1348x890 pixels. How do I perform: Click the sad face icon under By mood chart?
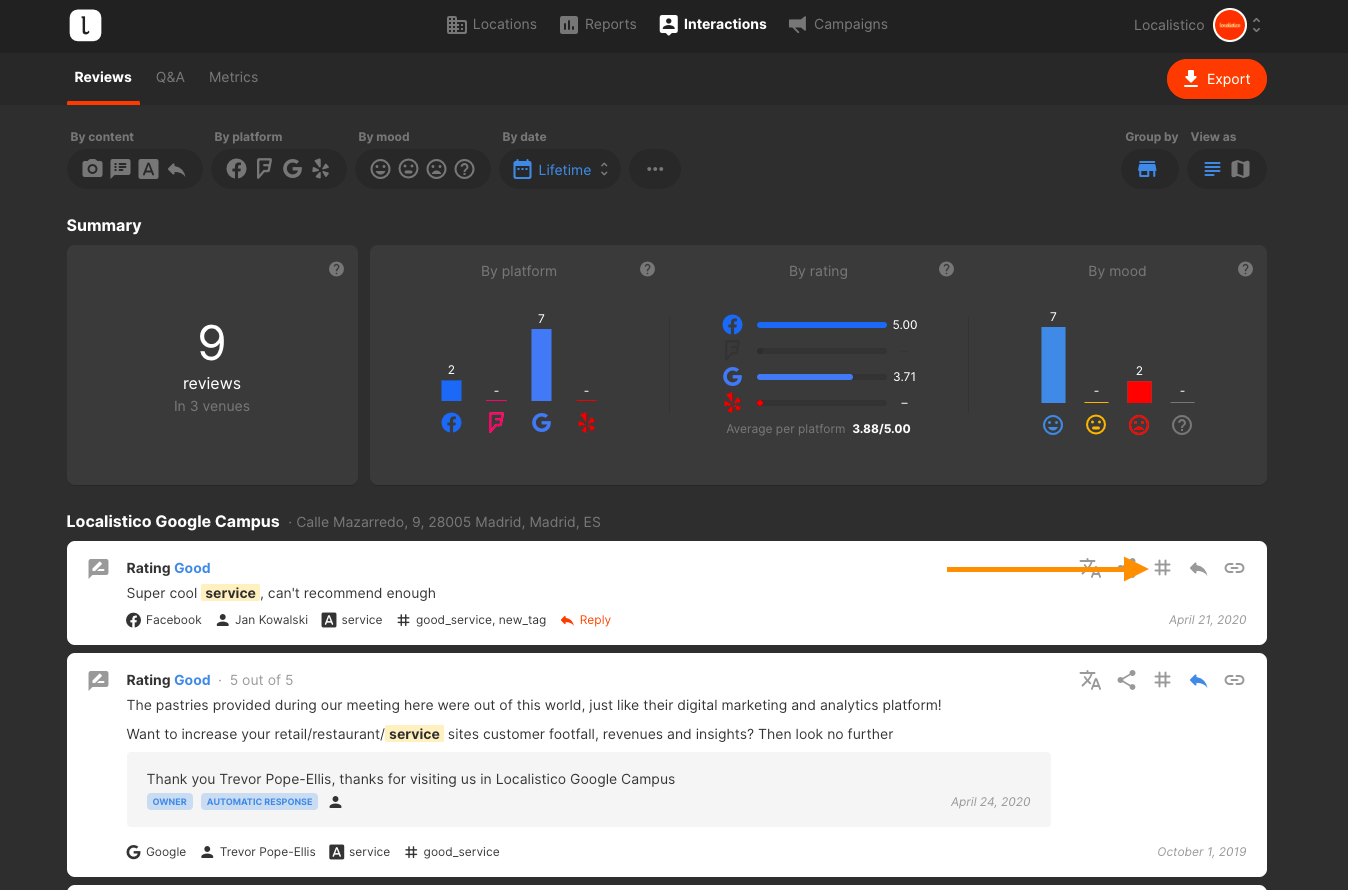(x=1139, y=425)
